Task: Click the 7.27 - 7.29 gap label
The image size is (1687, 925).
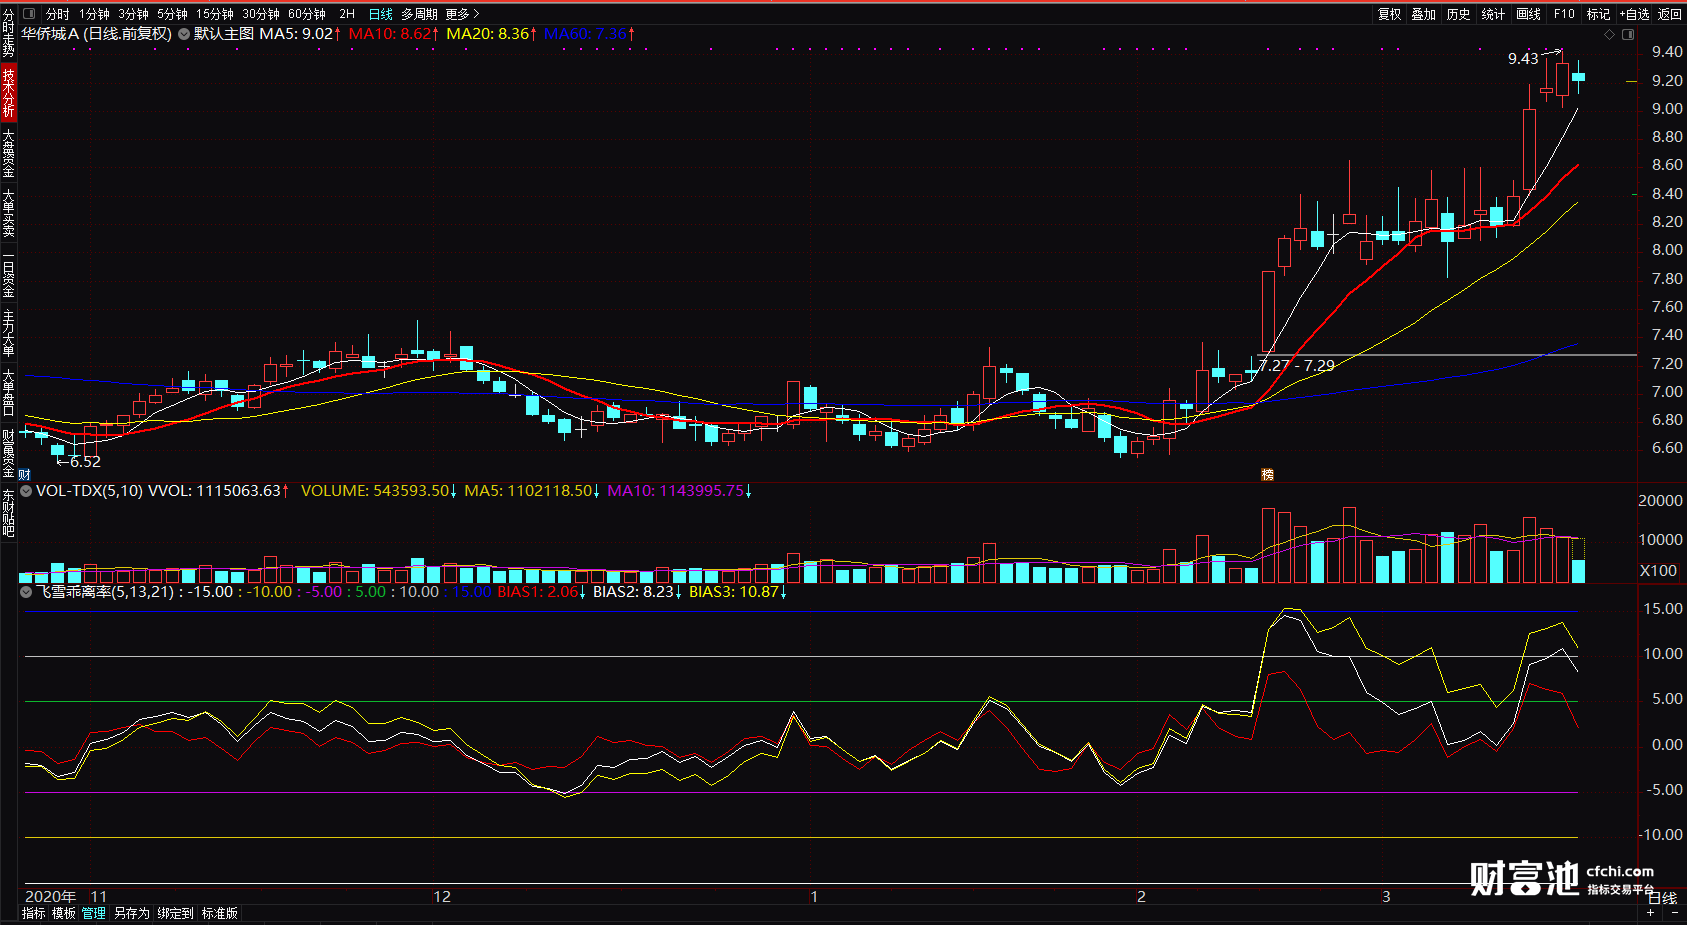Action: pyautogui.click(x=1296, y=365)
